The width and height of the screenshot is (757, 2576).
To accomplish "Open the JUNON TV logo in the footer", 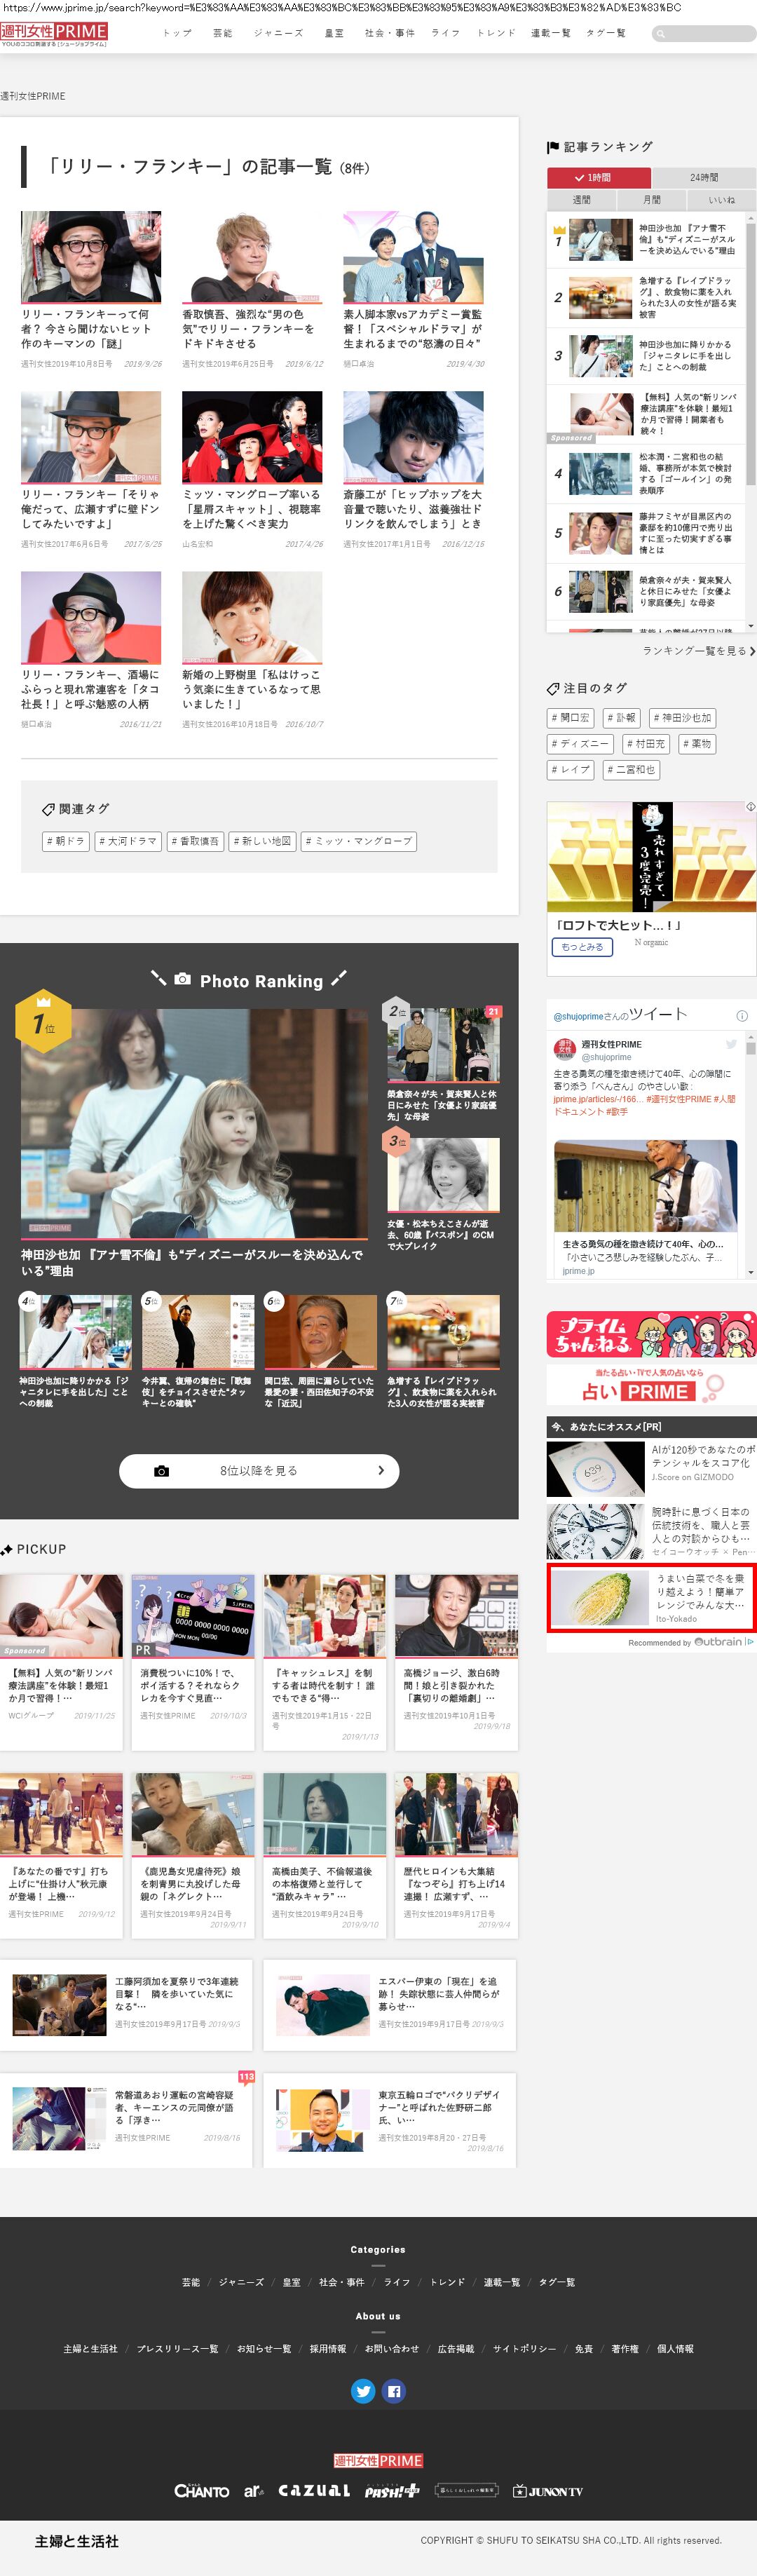I will click(x=547, y=2490).
